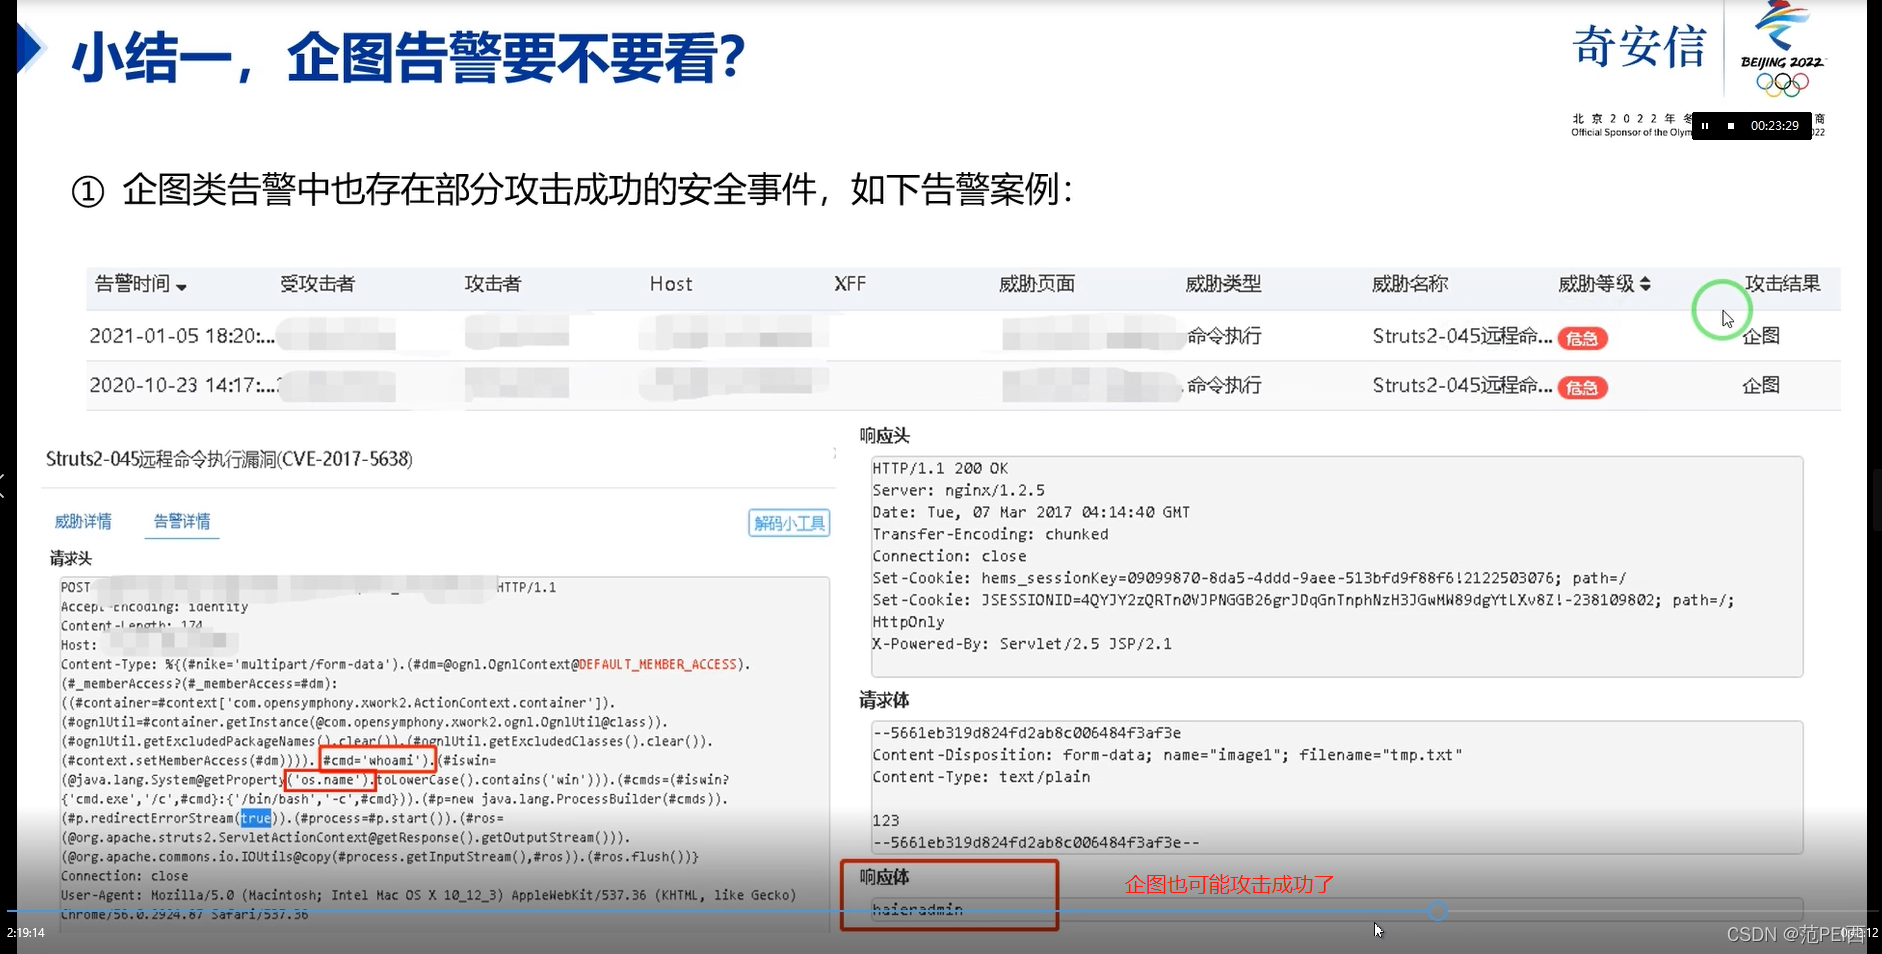Click the Transfer-Encoding: chunked line

point(990,534)
